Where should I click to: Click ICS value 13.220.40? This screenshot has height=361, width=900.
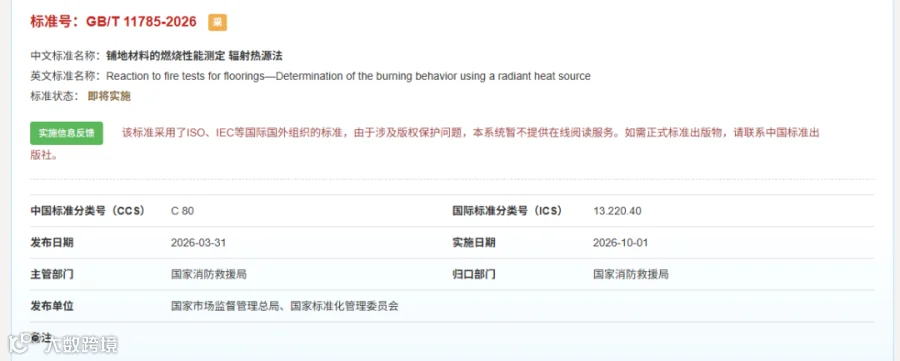617,211
